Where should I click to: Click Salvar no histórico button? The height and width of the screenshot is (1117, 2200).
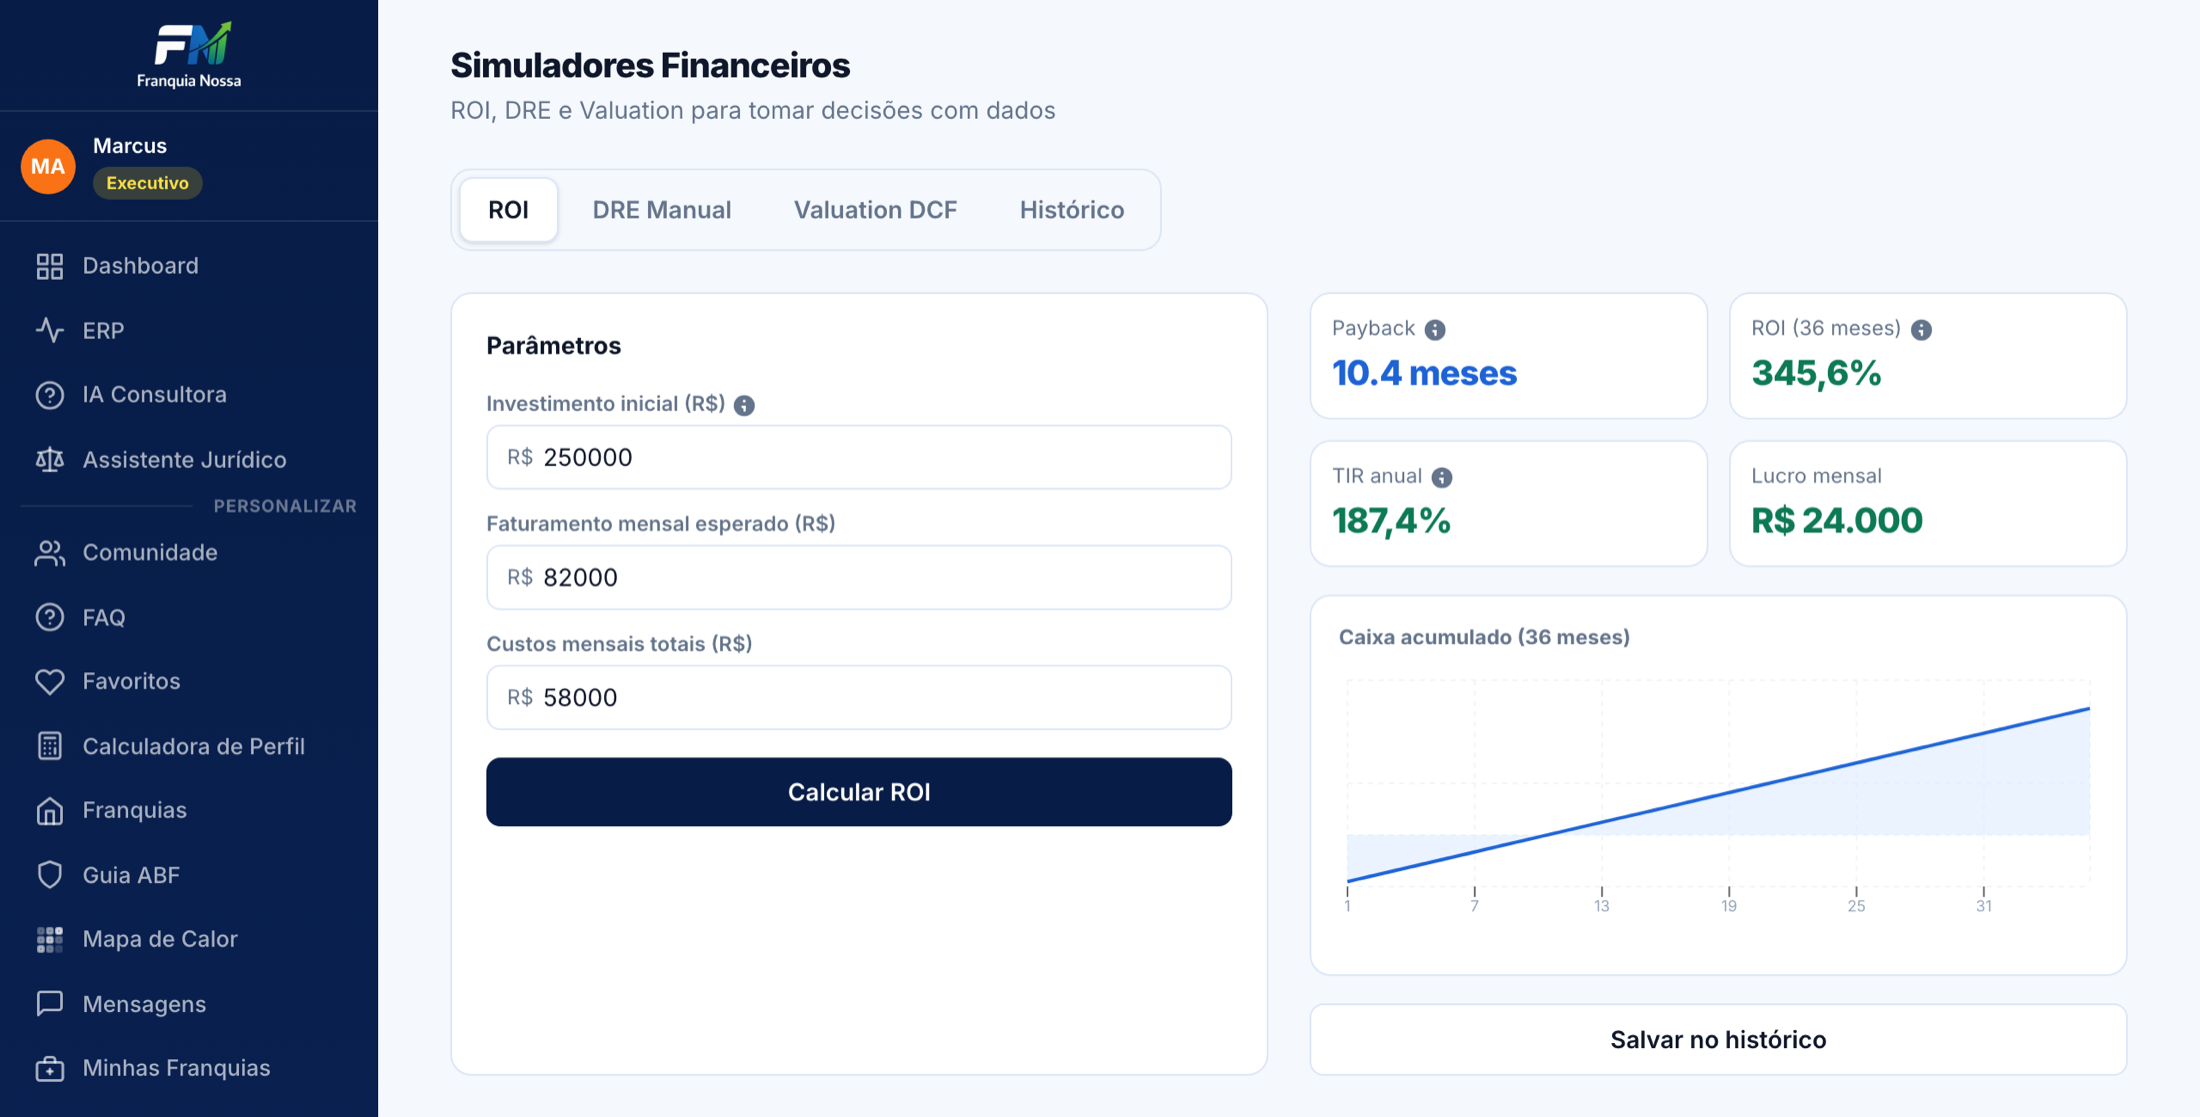(1718, 1040)
